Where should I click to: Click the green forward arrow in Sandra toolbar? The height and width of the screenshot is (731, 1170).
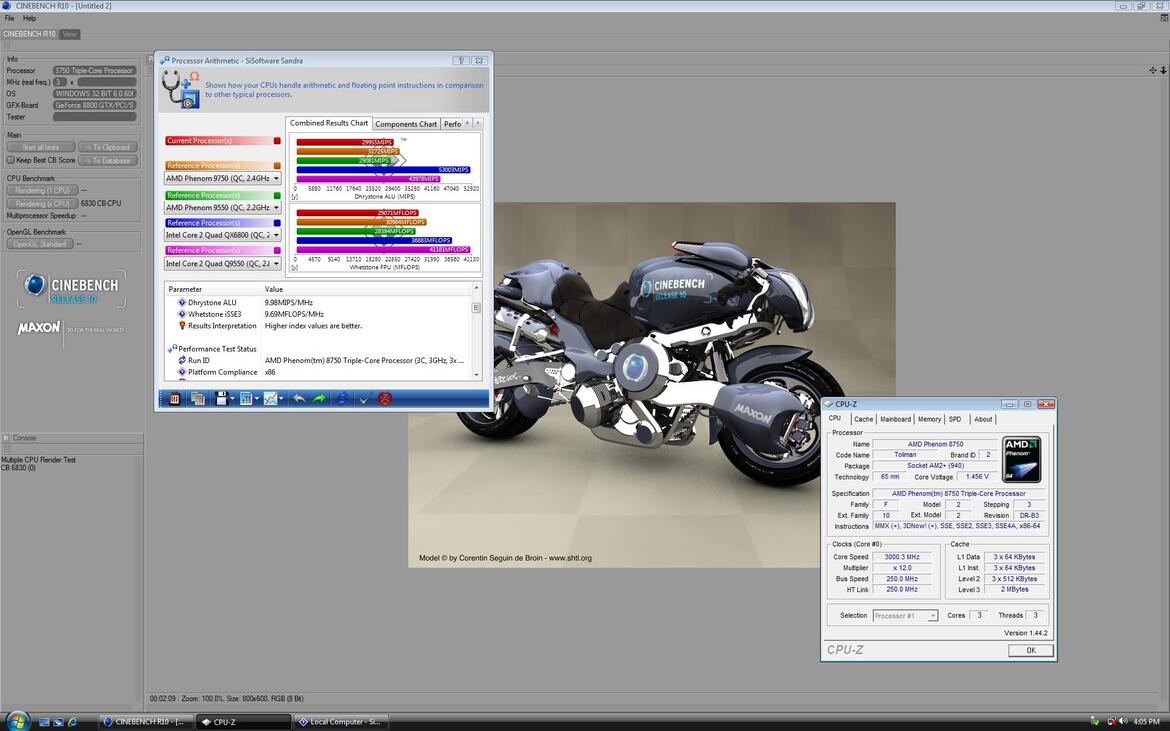pos(319,399)
